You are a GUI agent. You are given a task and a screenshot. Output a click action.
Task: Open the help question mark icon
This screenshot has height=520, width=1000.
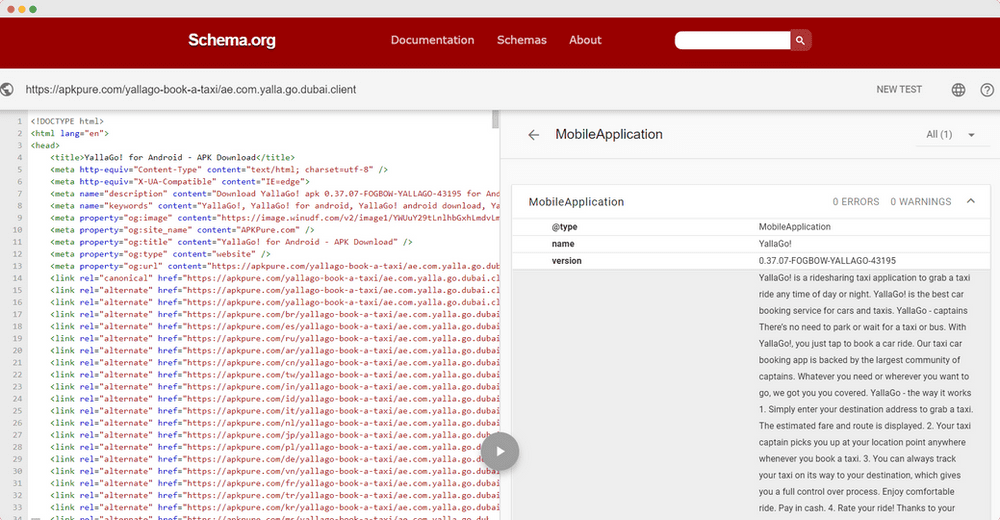click(x=987, y=90)
